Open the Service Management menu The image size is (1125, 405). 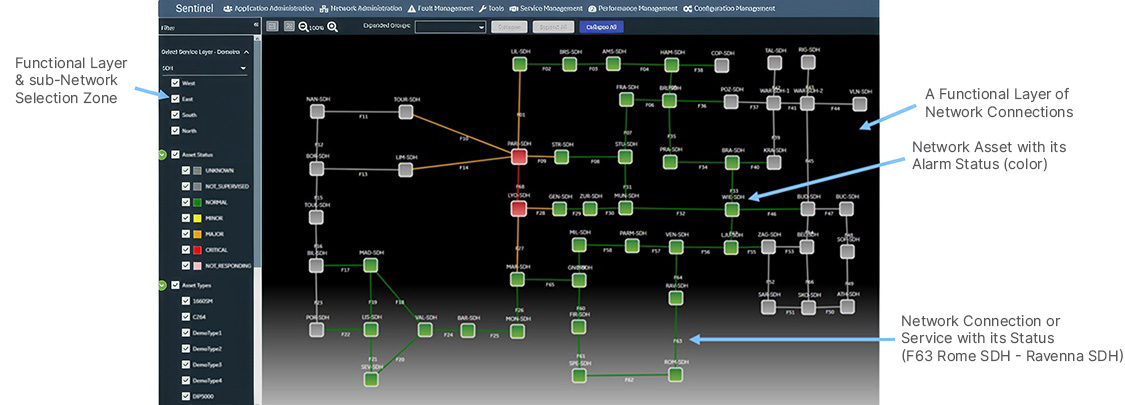[546, 9]
